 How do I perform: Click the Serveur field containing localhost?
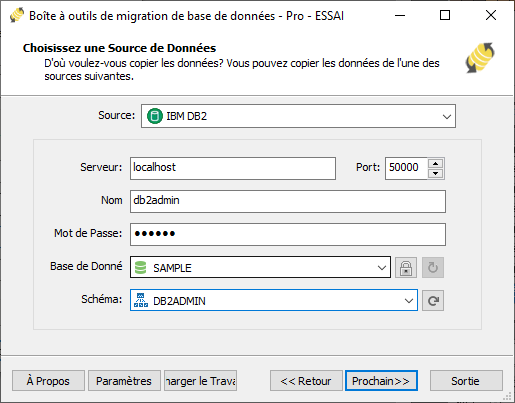233,168
